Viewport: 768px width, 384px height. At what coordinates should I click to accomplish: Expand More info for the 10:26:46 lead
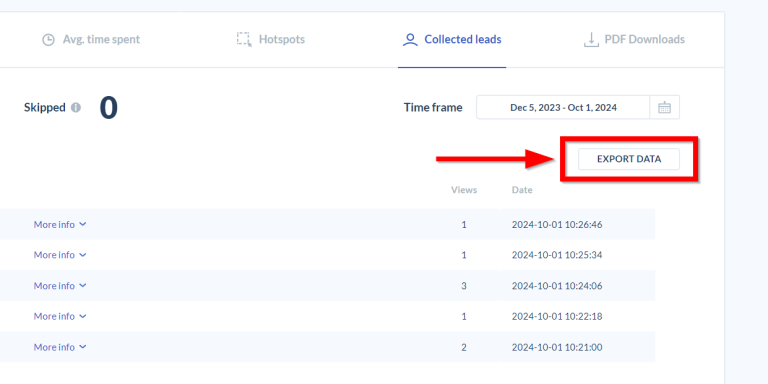pos(60,224)
